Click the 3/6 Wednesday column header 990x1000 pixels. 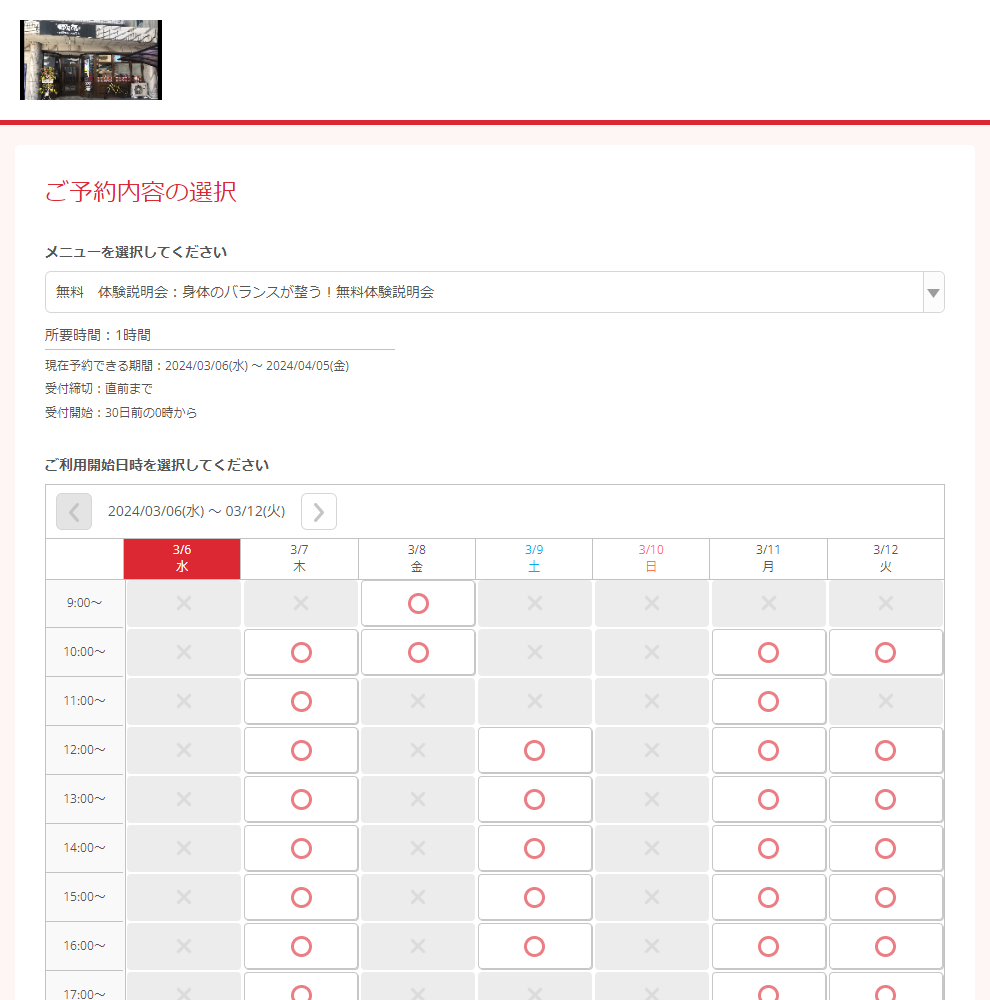[x=182, y=558]
